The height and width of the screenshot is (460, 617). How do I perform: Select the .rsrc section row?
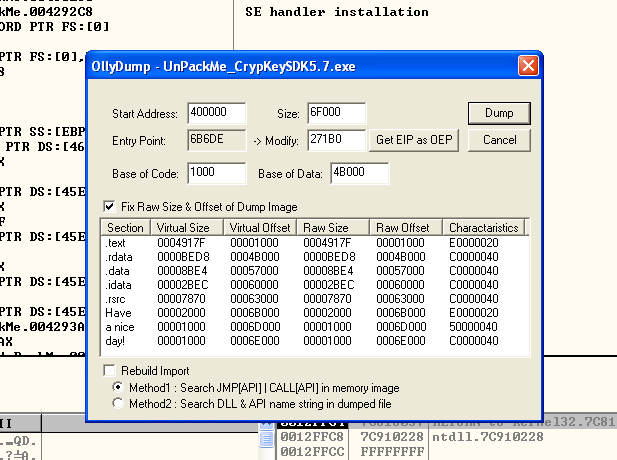pyautogui.click(x=315, y=299)
